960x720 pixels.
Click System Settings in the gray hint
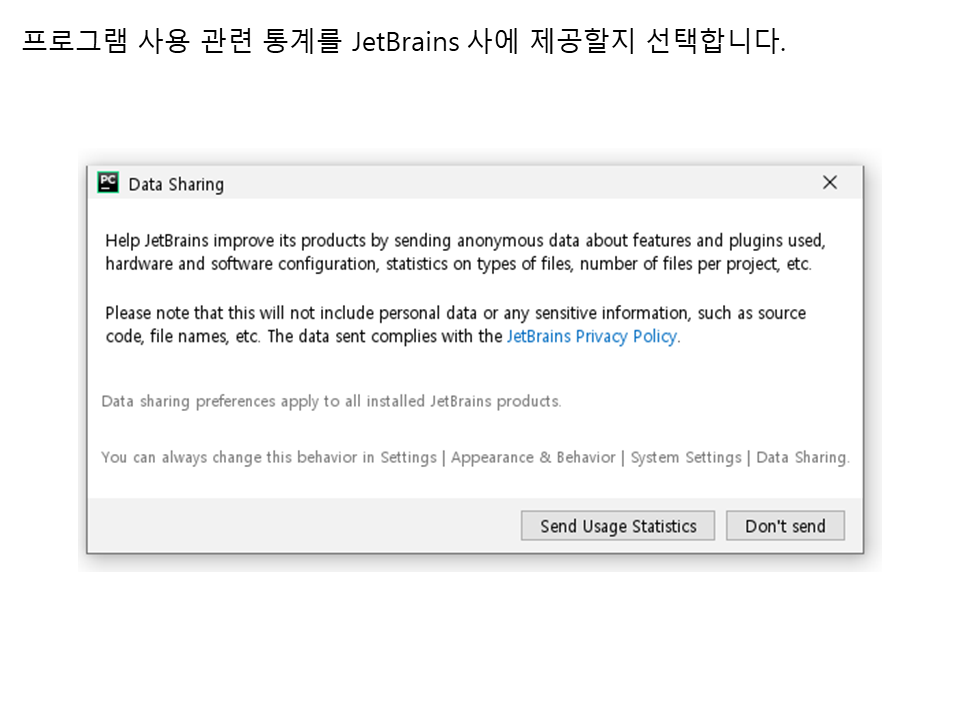(686, 458)
